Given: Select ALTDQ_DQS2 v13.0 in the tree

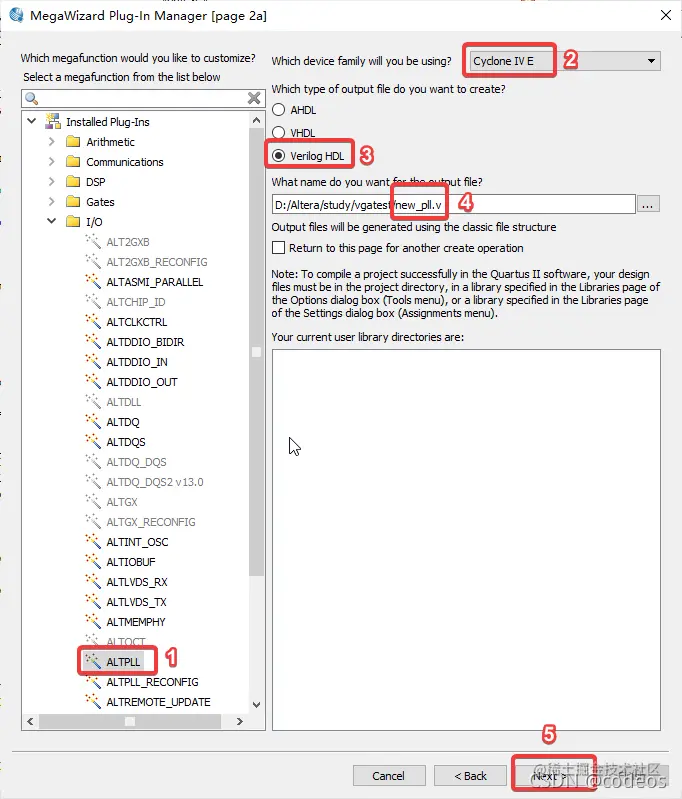Looking at the screenshot, I should 154,482.
